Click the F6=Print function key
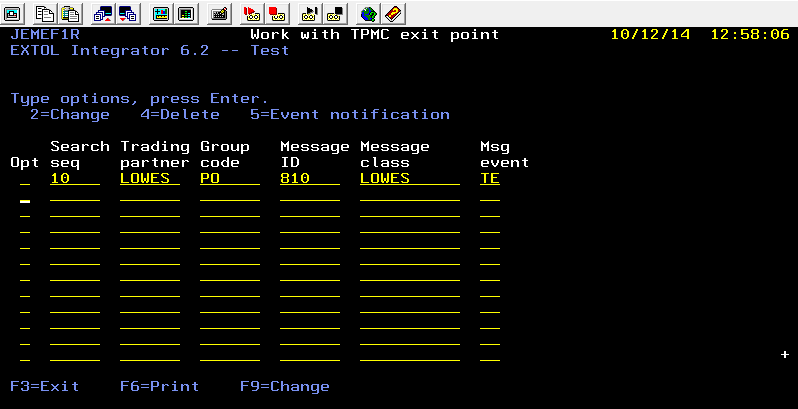 [159, 387]
